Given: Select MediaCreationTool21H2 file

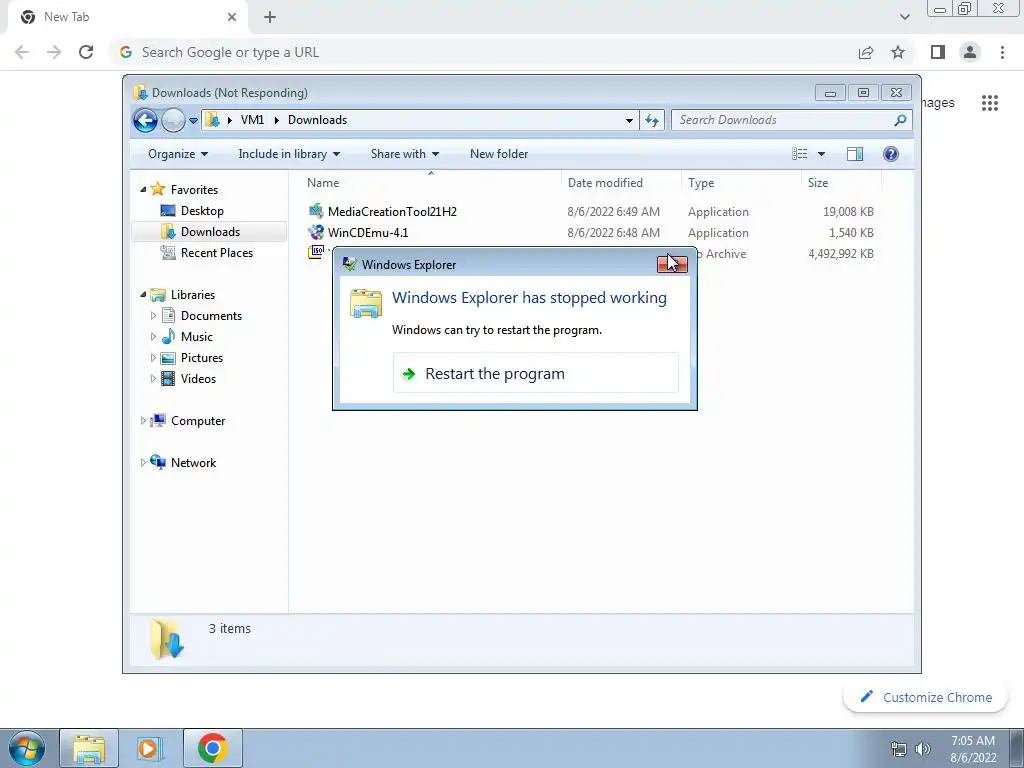Looking at the screenshot, I should coord(392,212).
